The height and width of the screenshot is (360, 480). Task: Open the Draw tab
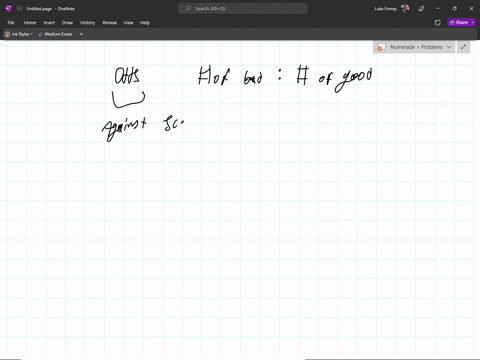click(x=67, y=23)
